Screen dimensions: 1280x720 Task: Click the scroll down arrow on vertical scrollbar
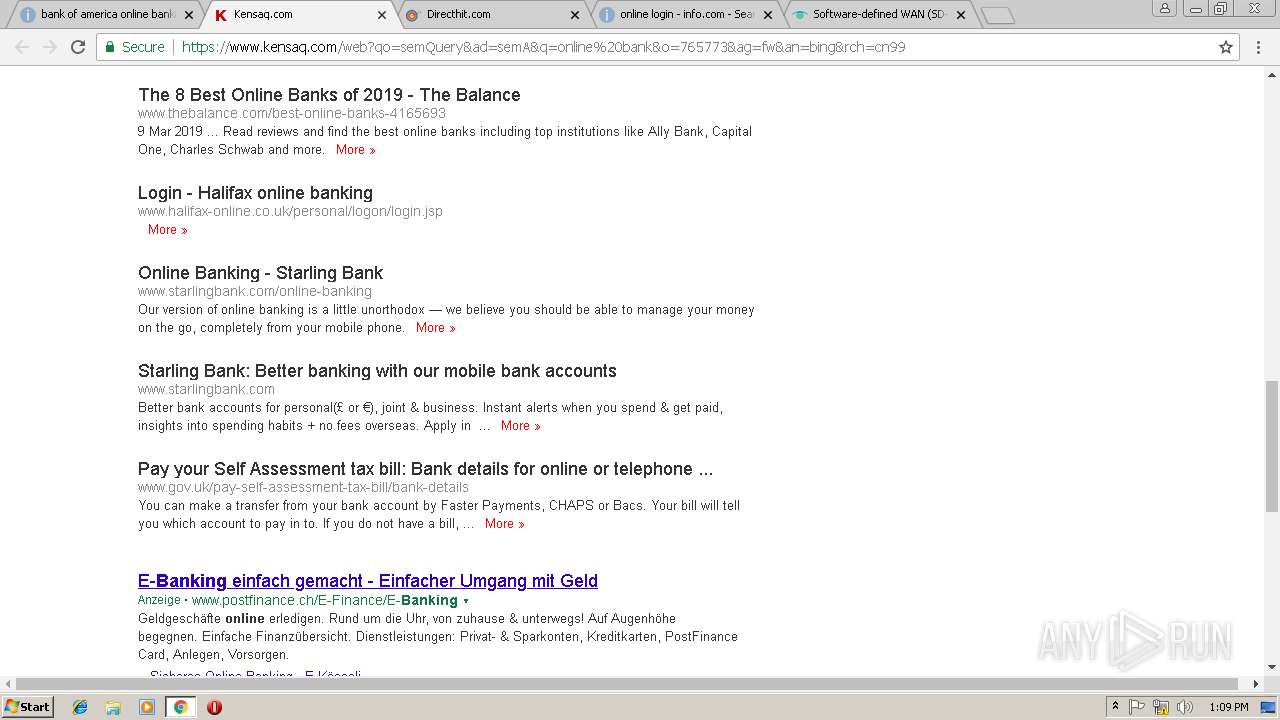[x=1271, y=668]
